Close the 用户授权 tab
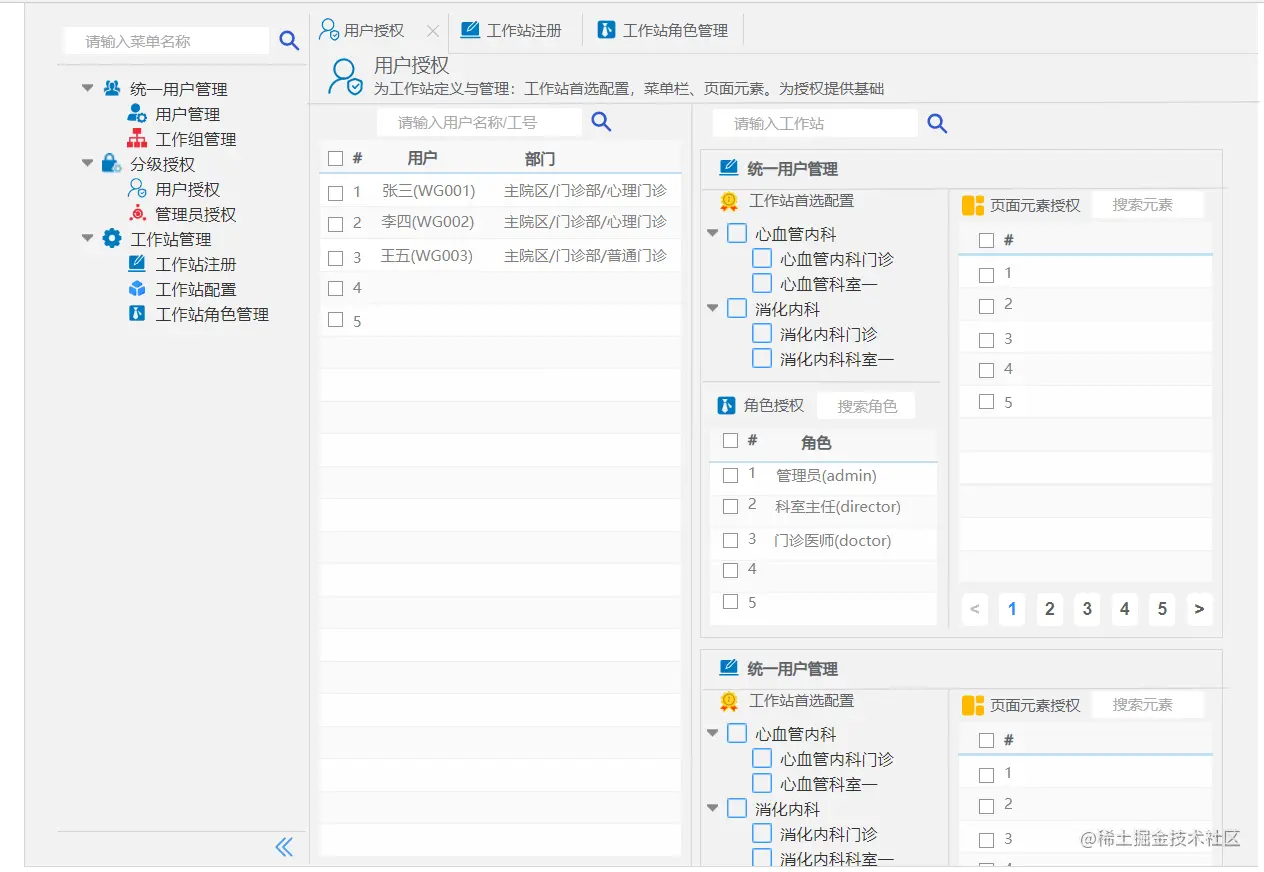Screen dimensions: 1264x872 click(432, 31)
